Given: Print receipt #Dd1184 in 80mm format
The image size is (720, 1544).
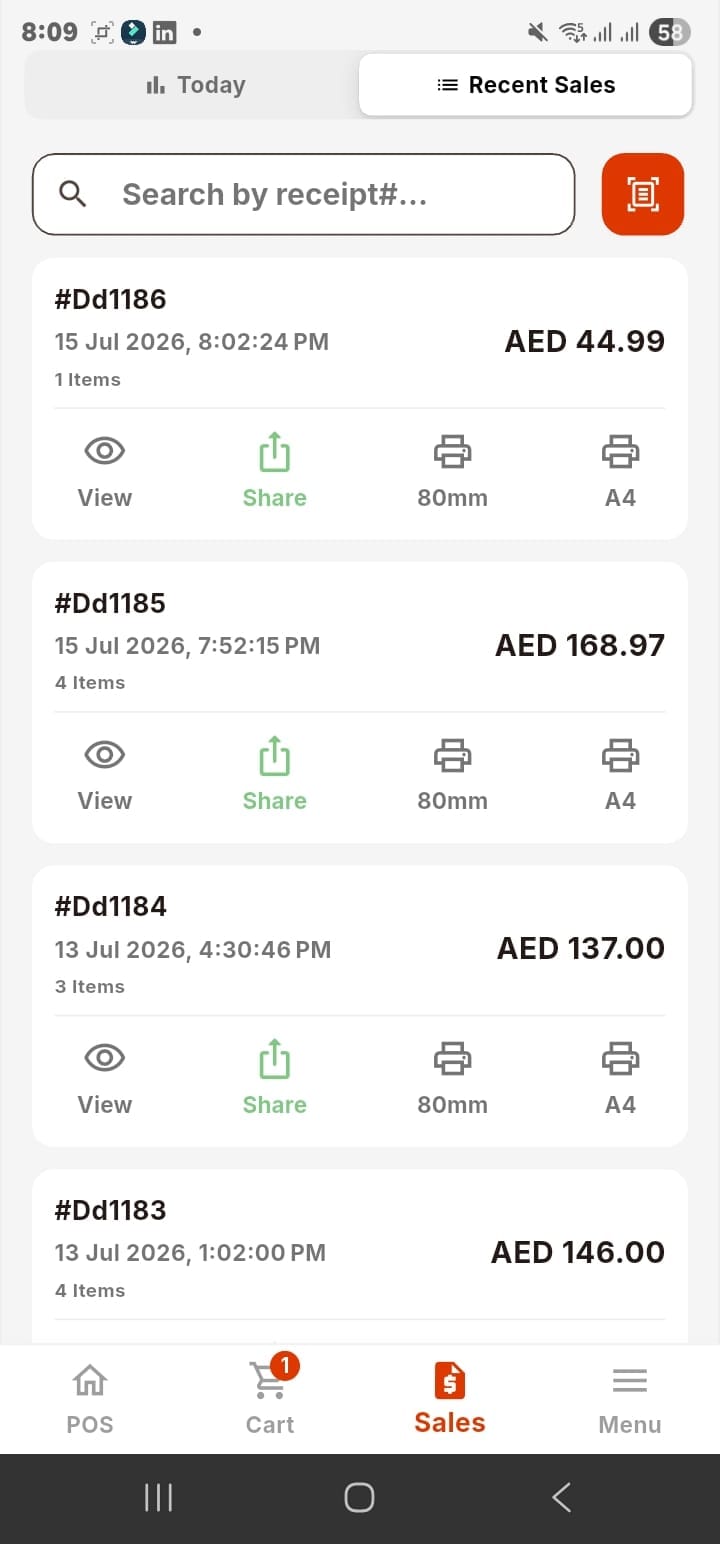Looking at the screenshot, I should click(x=452, y=1078).
